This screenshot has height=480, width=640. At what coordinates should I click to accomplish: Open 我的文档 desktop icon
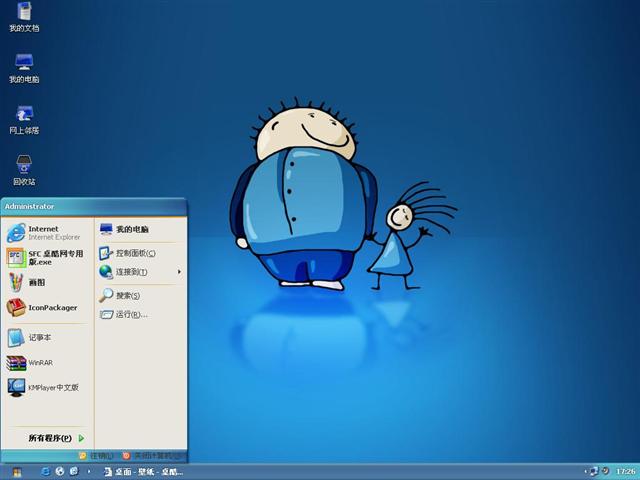(x=24, y=17)
